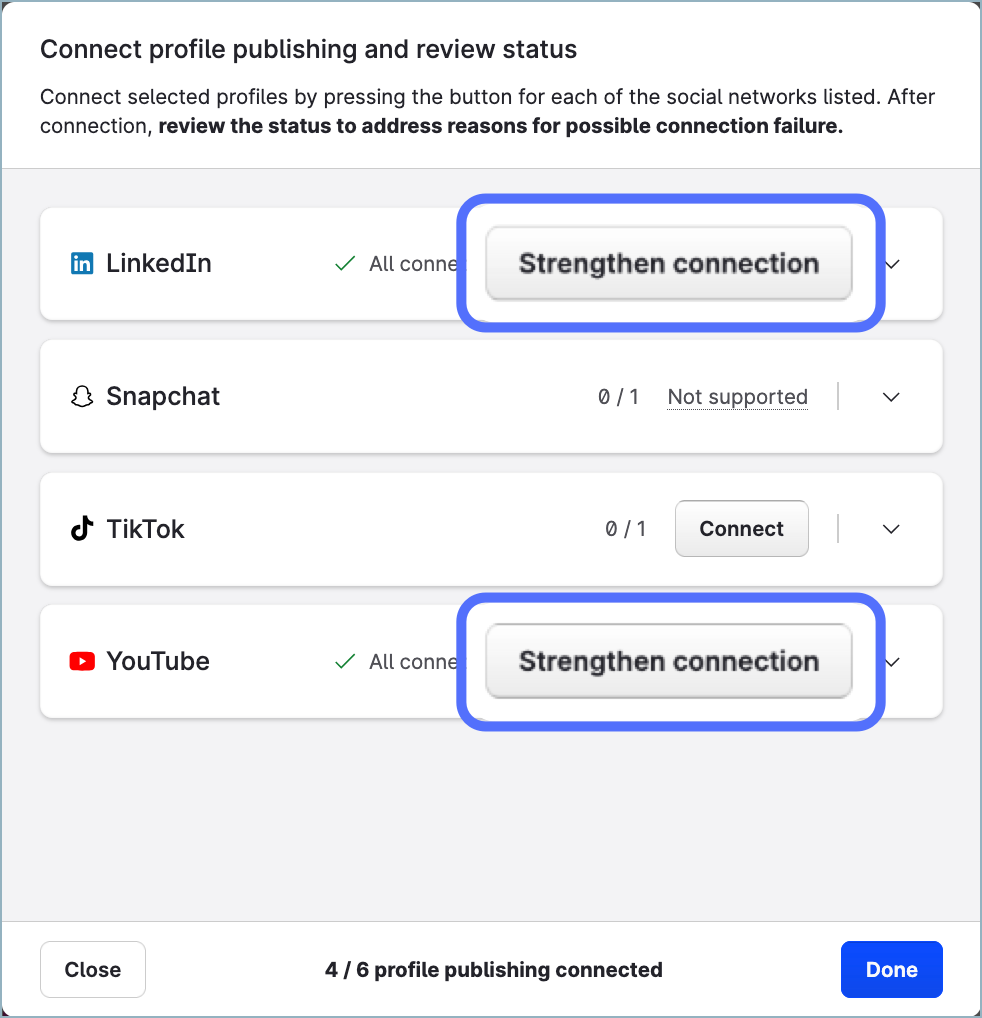Expand the YouTube row chevron
The image size is (982, 1018).
click(893, 662)
